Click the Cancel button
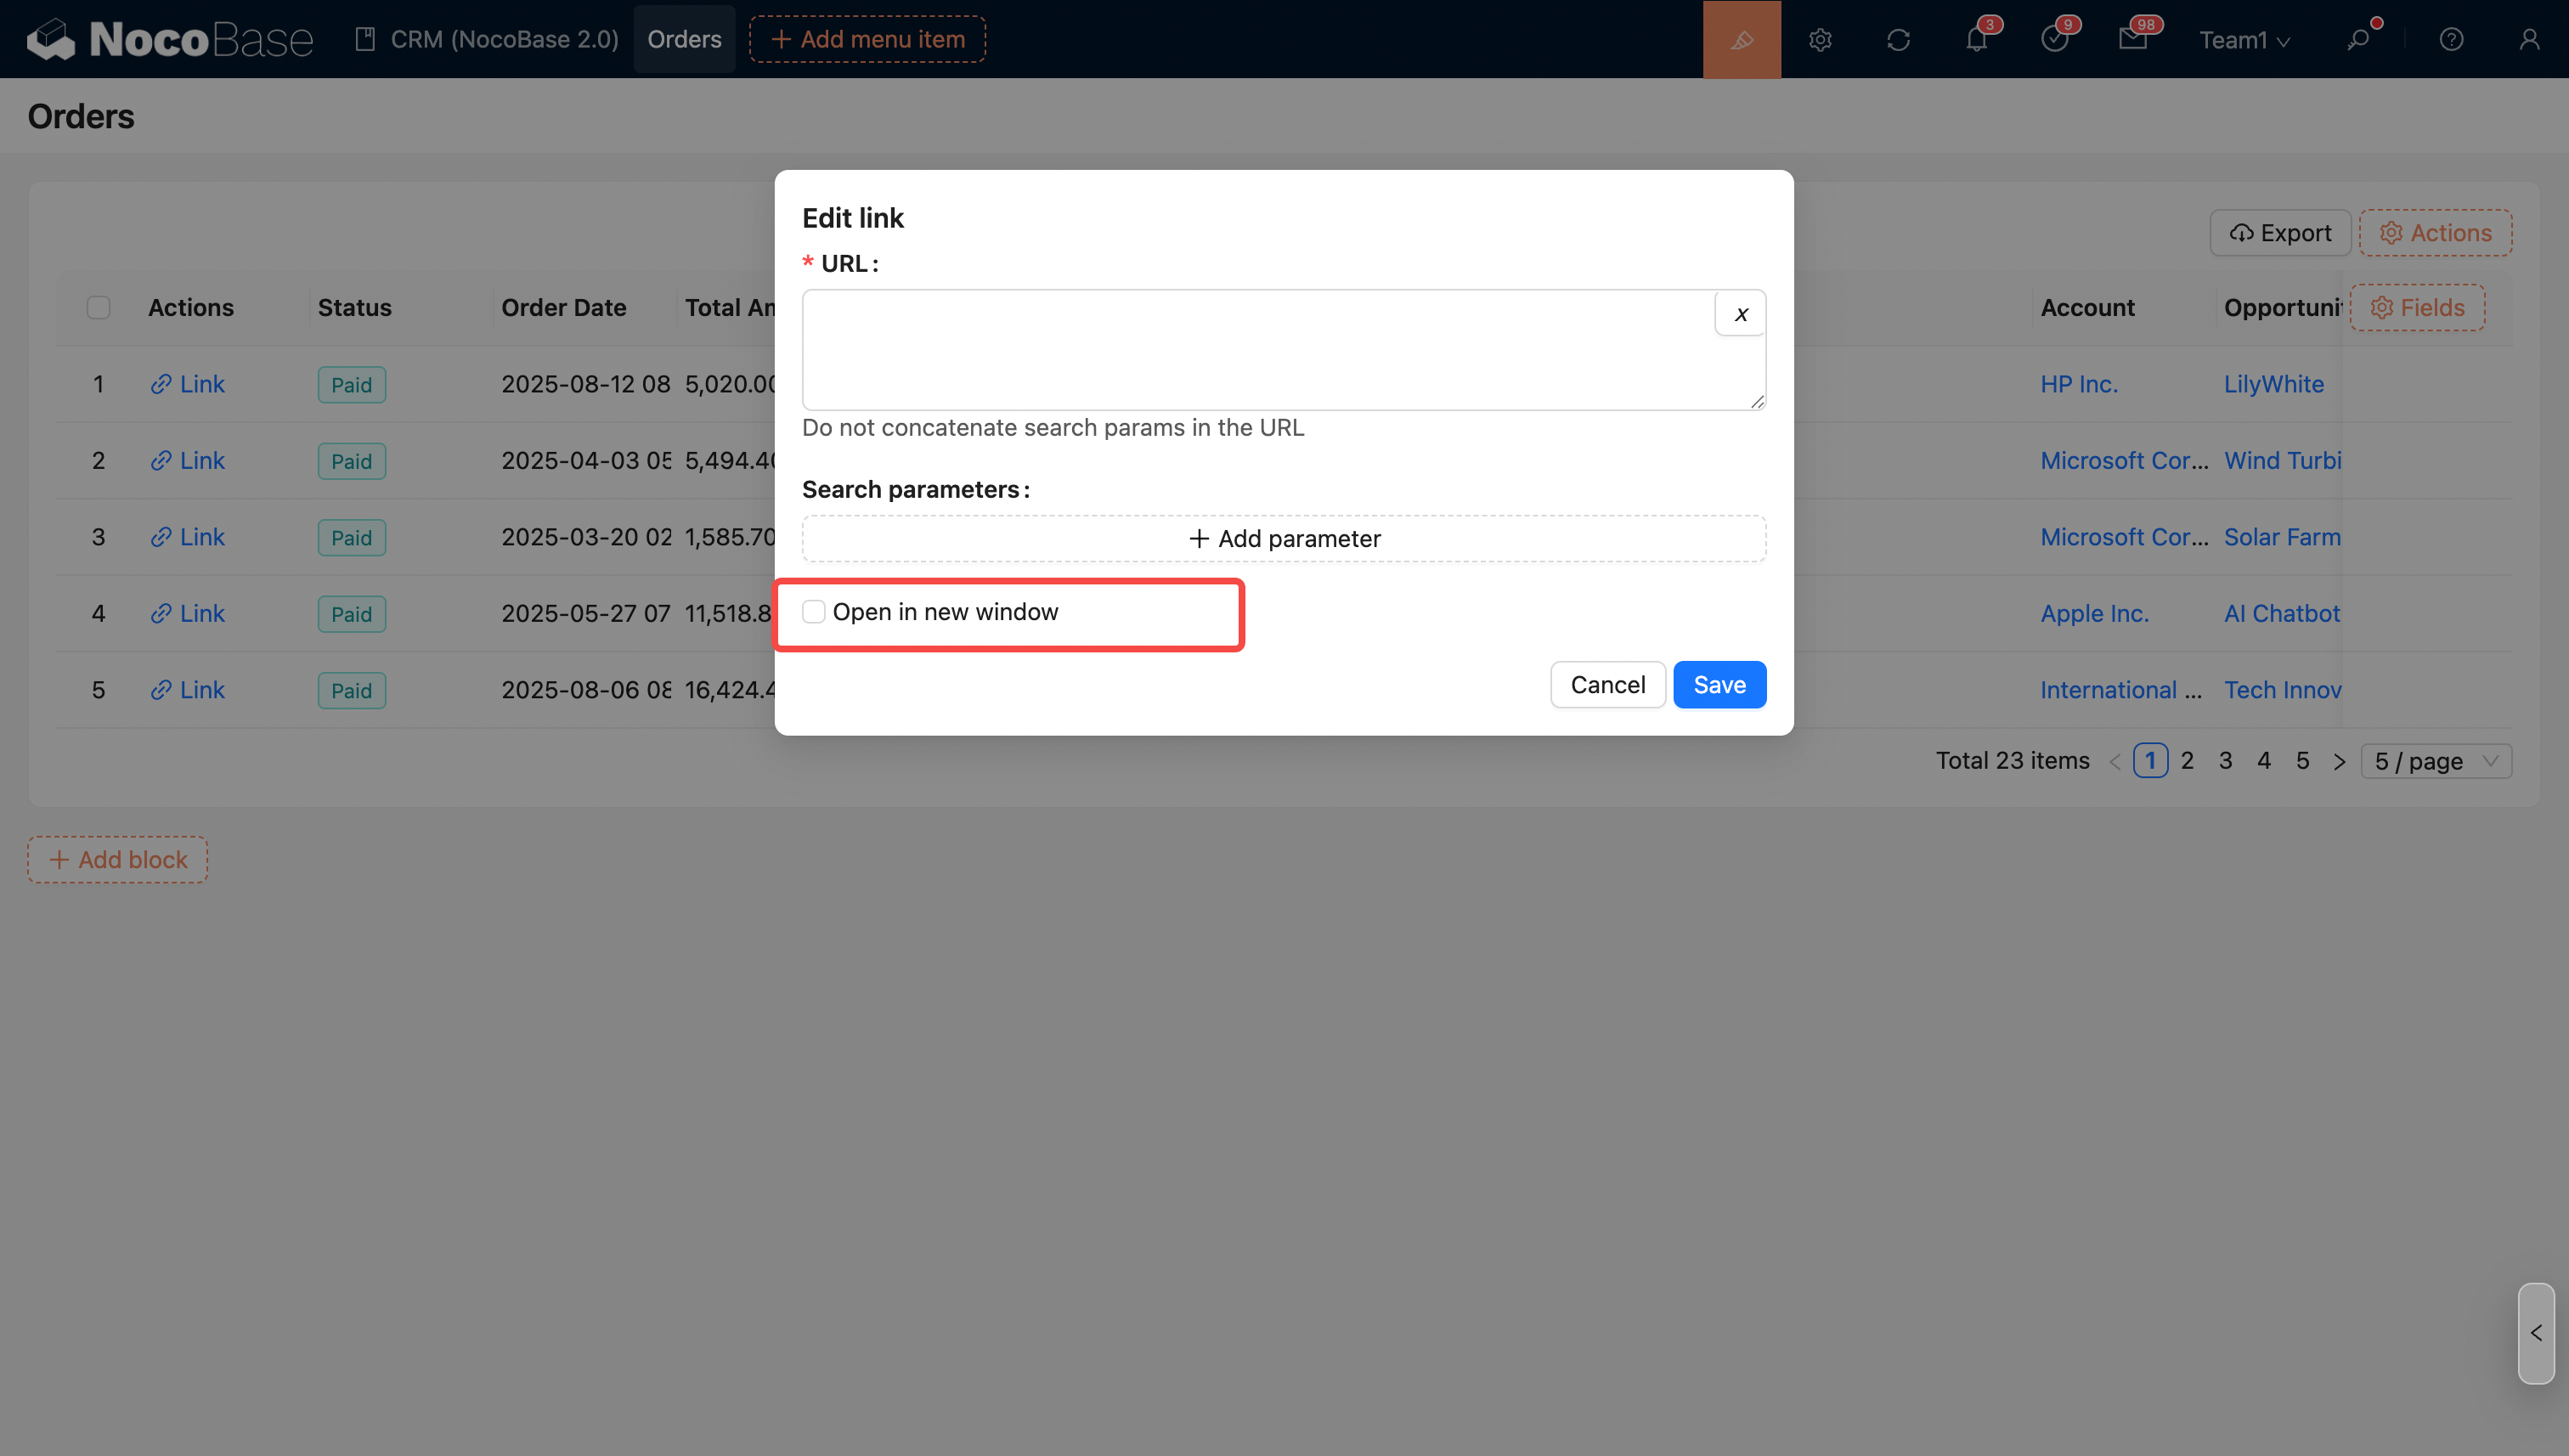This screenshot has height=1456, width=2569. tap(1607, 685)
